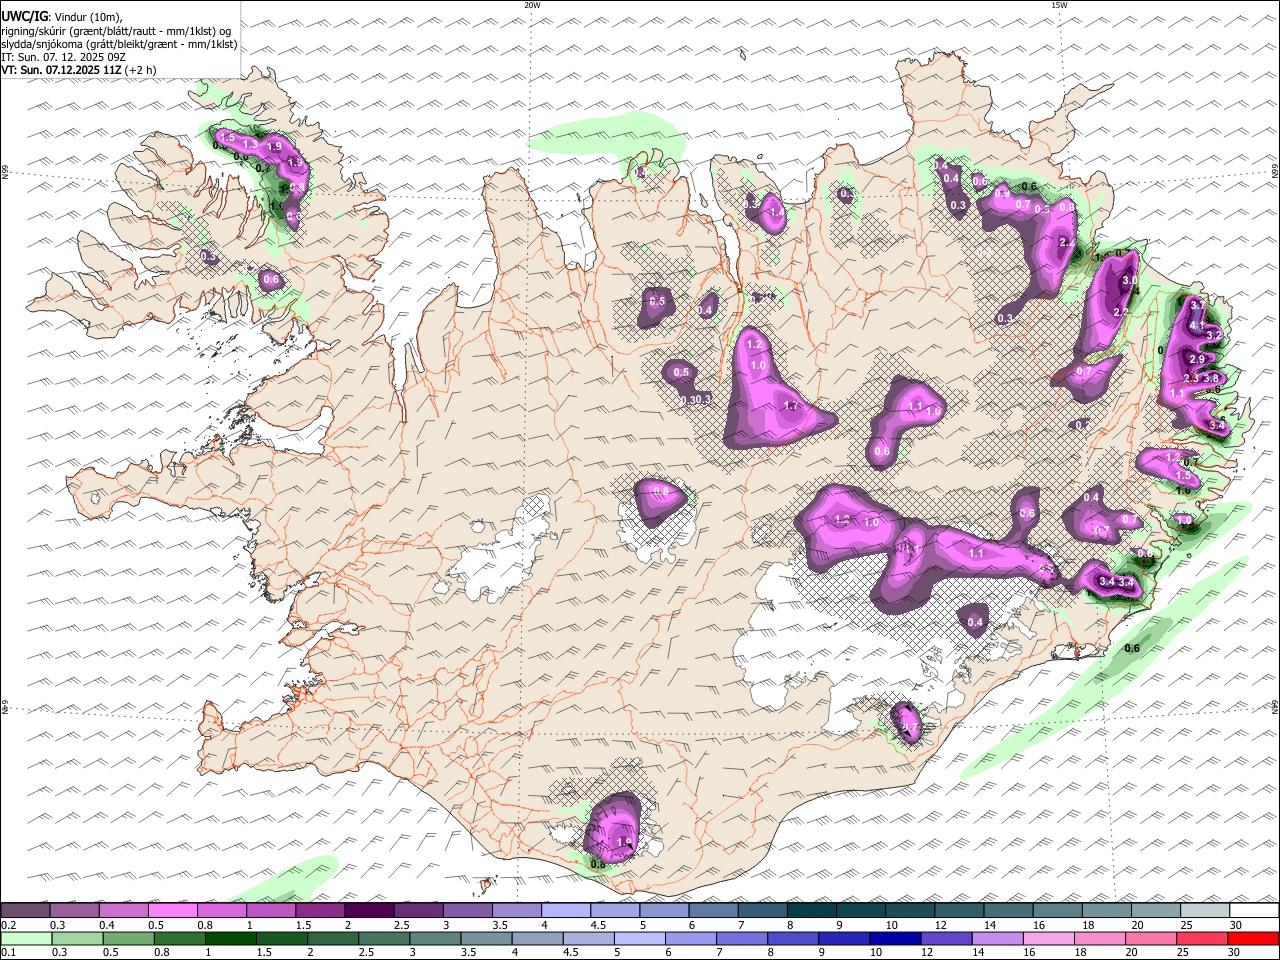Viewport: 1280px width, 960px height.
Task: Click the 2.9 precipitation value on east coast
Action: (1195, 359)
